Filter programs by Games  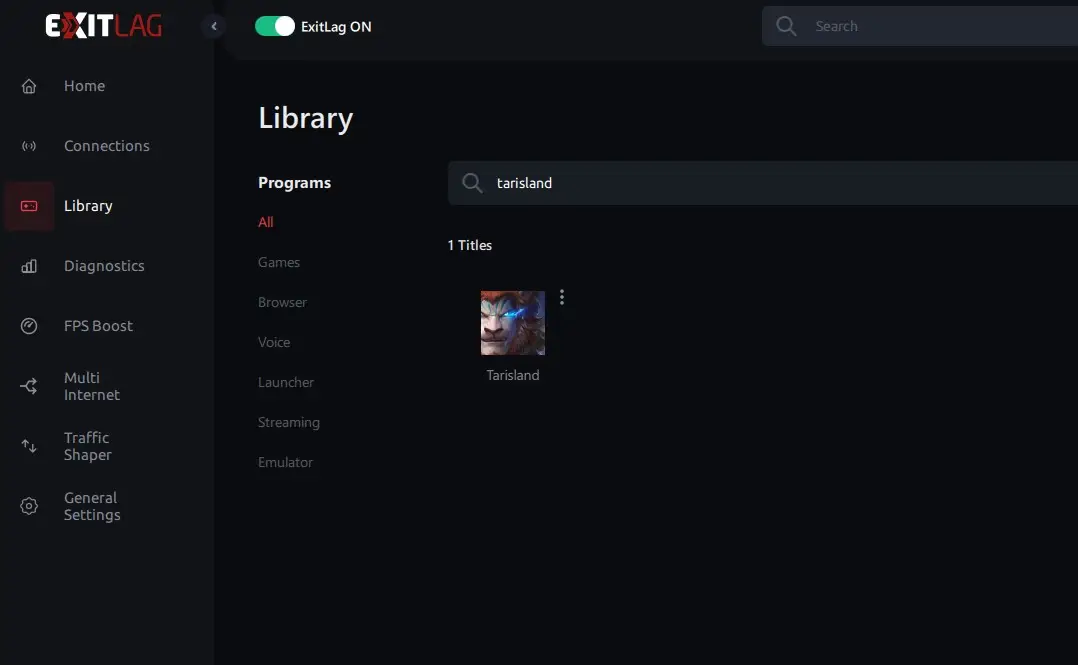pos(278,262)
